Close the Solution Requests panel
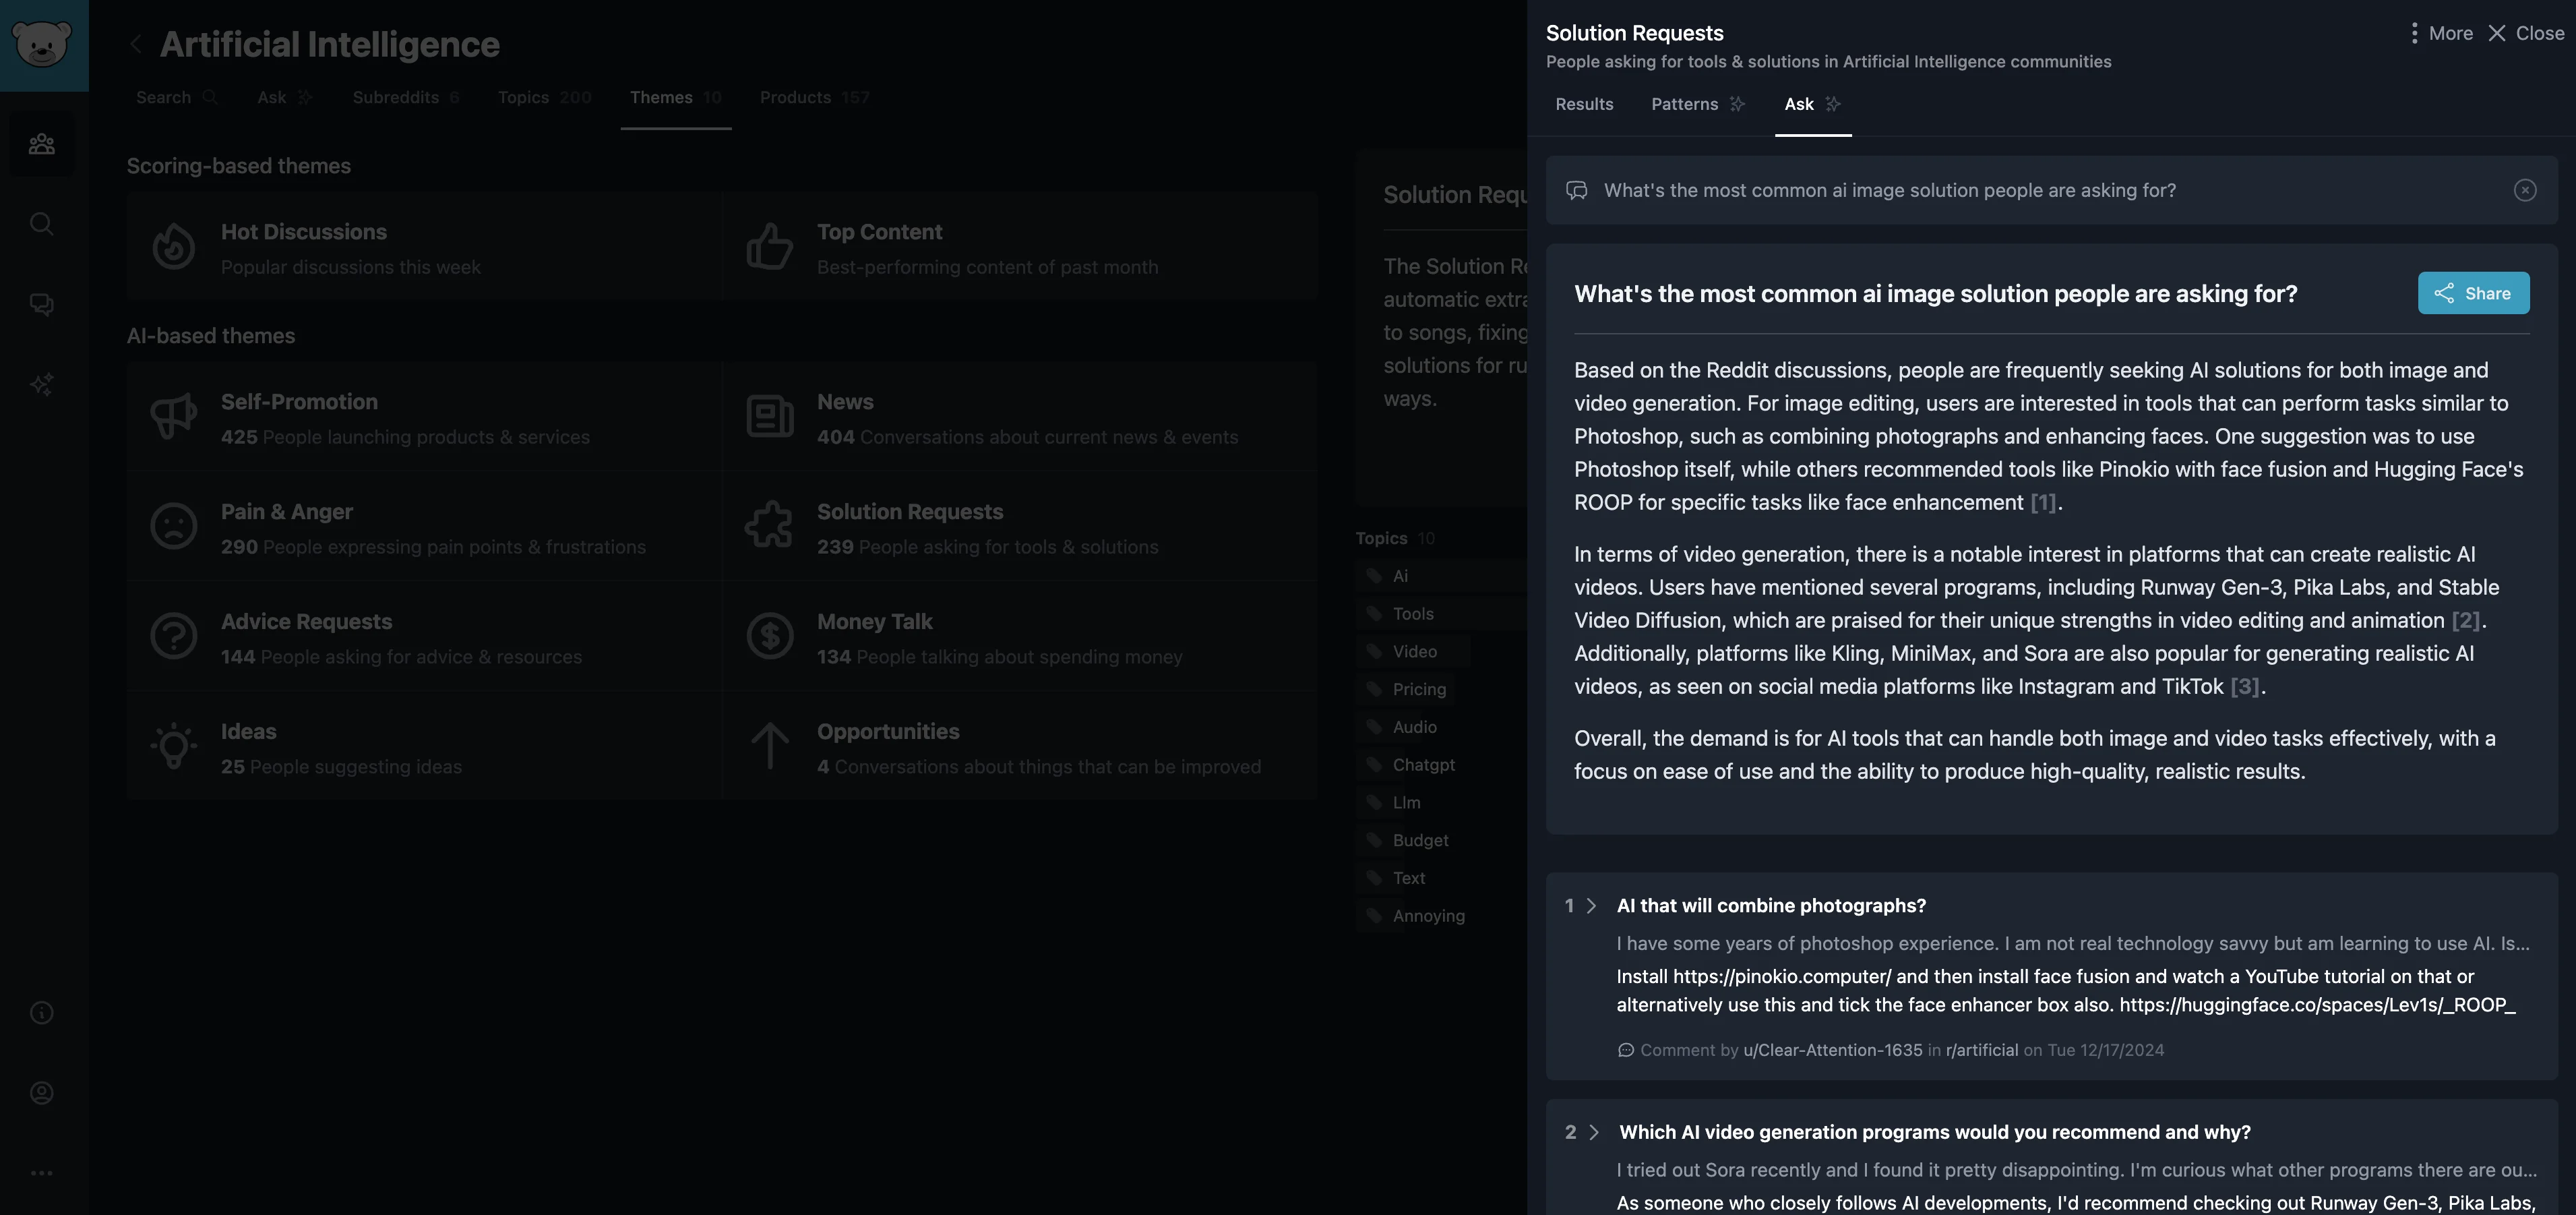 tap(2526, 33)
